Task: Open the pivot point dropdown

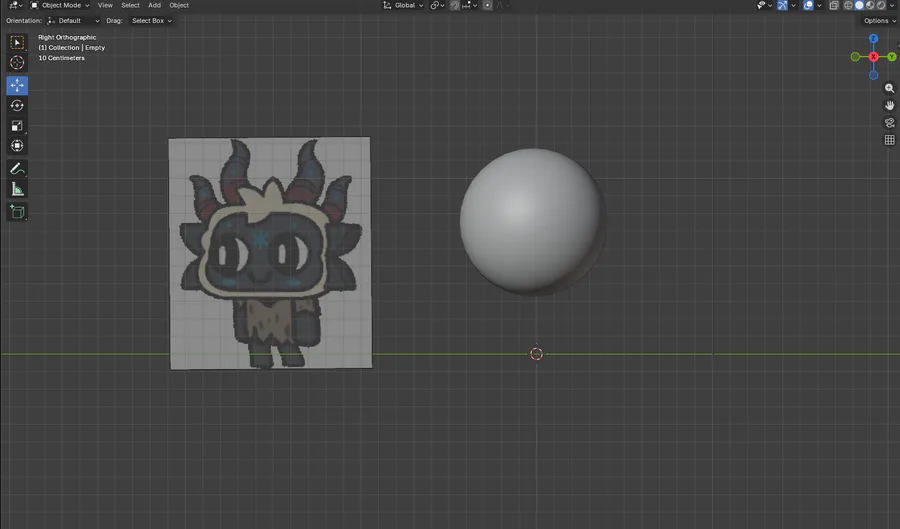Action: (x=437, y=5)
